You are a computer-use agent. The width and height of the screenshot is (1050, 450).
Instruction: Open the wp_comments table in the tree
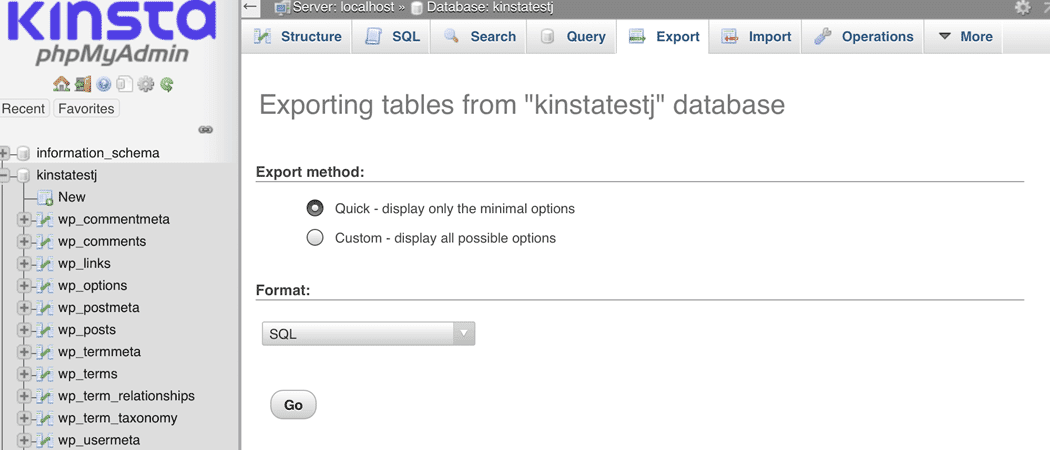tap(102, 242)
